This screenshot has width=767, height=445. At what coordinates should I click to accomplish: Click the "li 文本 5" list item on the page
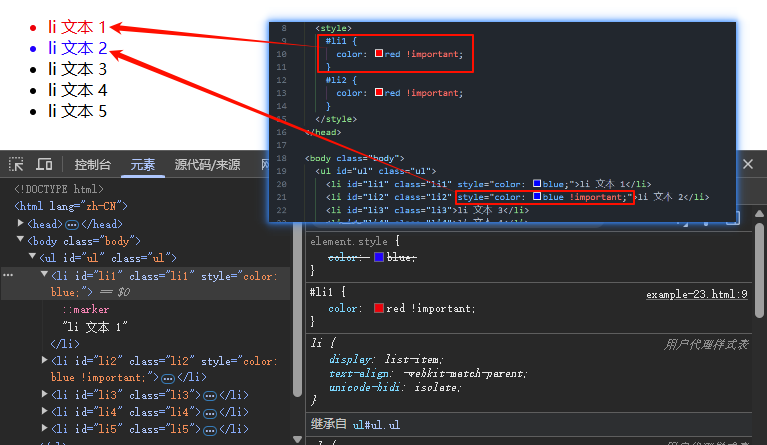click(x=77, y=111)
